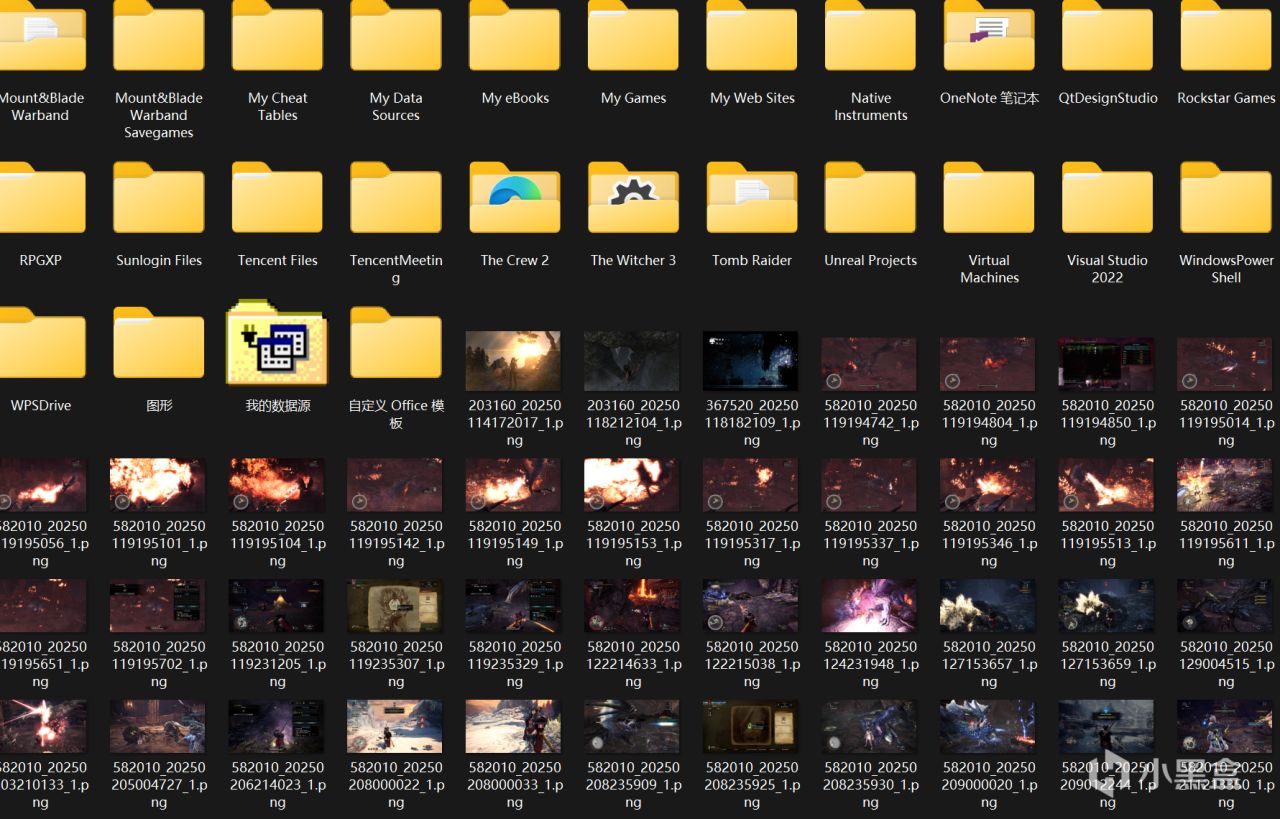The image size is (1280, 819).
Task: Open the My Cheat Tables folder icon
Action: click(277, 36)
